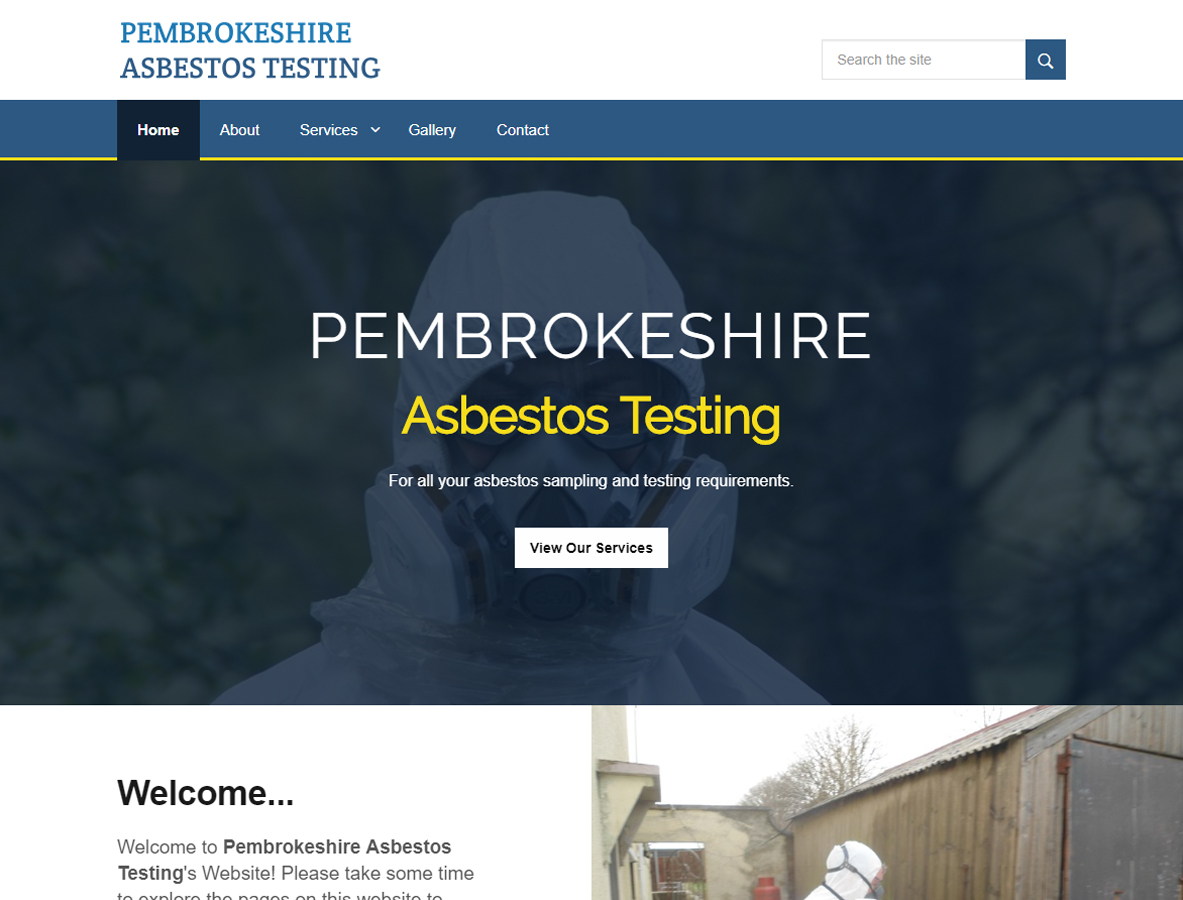This screenshot has width=1183, height=900.
Task: Click the large PEMBROKESHIRE hero heading
Action: pyautogui.click(x=591, y=336)
